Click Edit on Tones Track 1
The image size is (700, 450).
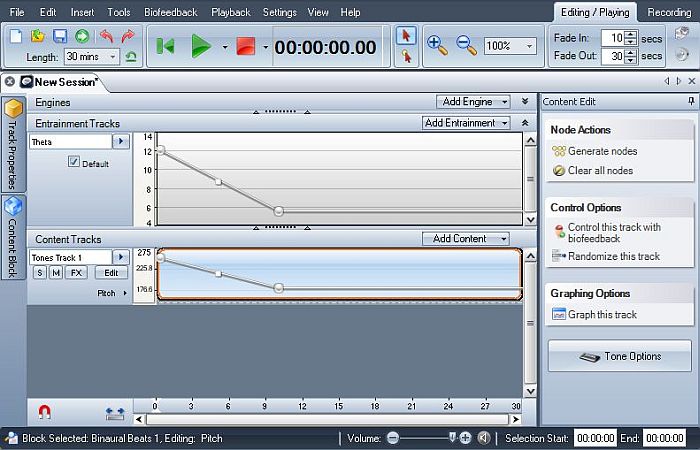111,272
